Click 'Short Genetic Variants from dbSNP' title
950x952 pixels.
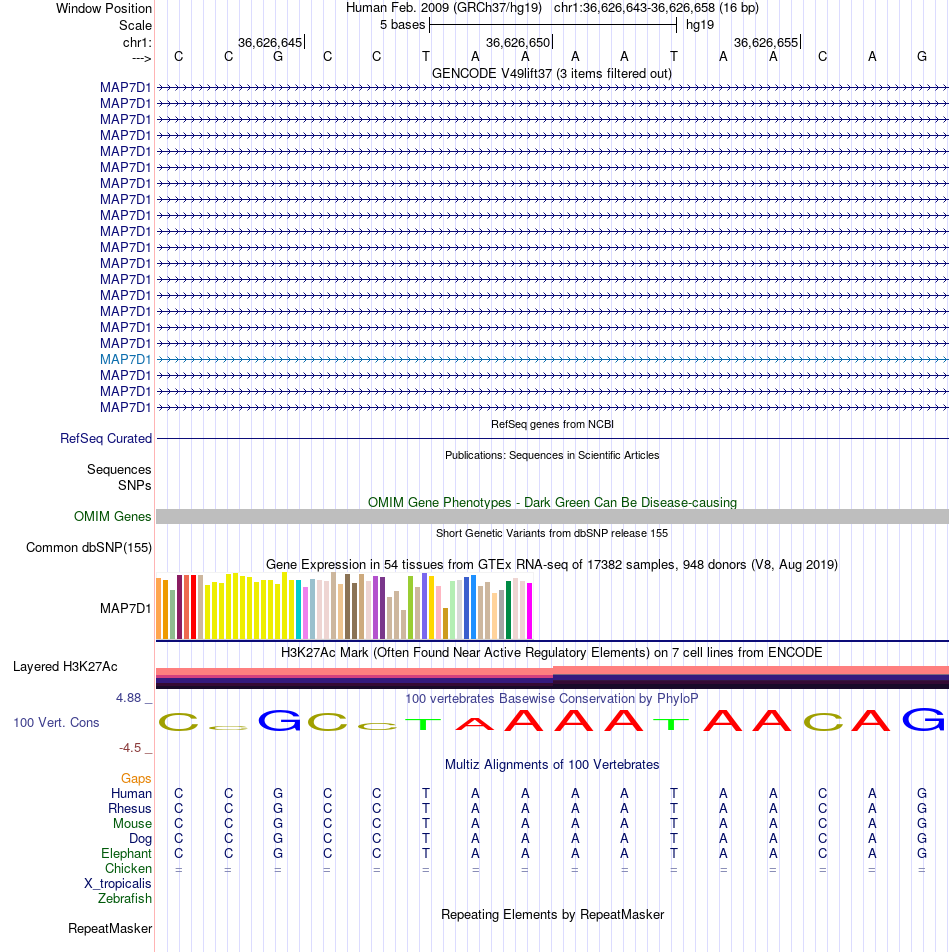pos(552,533)
